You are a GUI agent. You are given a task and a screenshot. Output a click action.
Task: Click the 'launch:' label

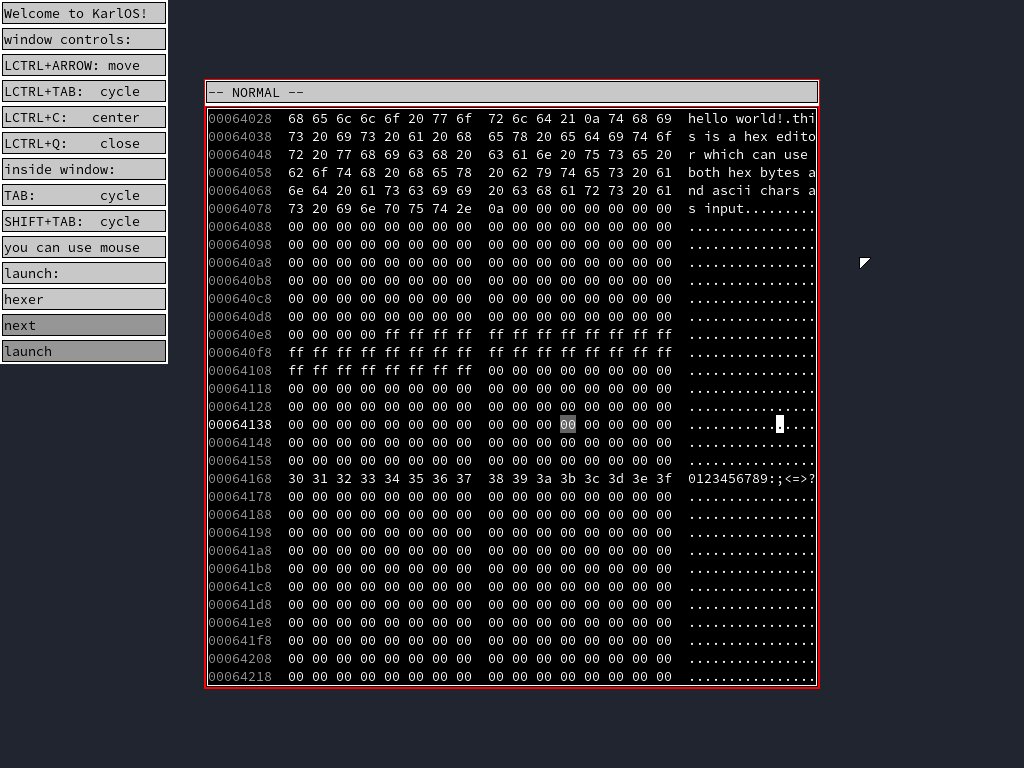click(84, 273)
